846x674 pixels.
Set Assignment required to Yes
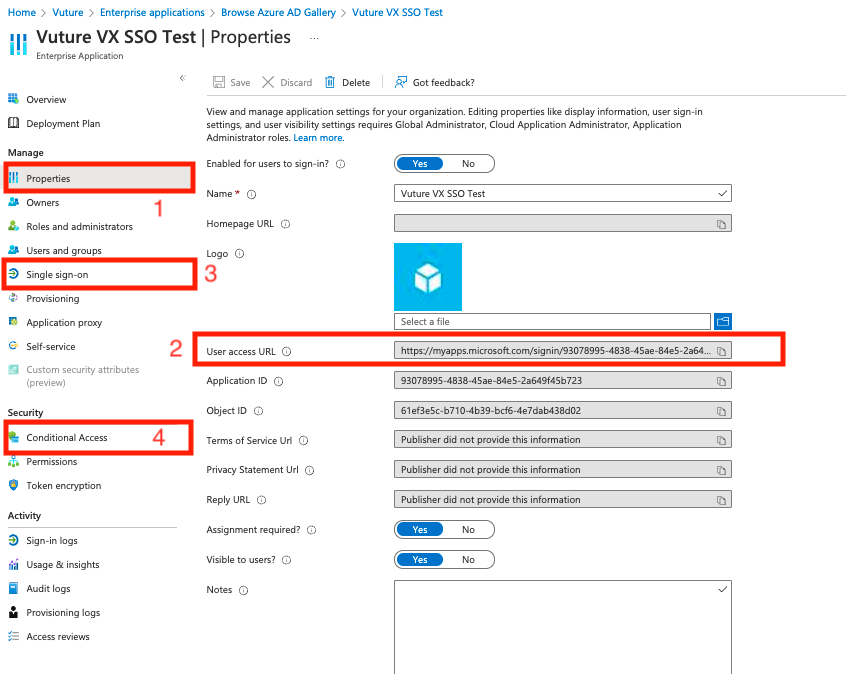click(420, 529)
